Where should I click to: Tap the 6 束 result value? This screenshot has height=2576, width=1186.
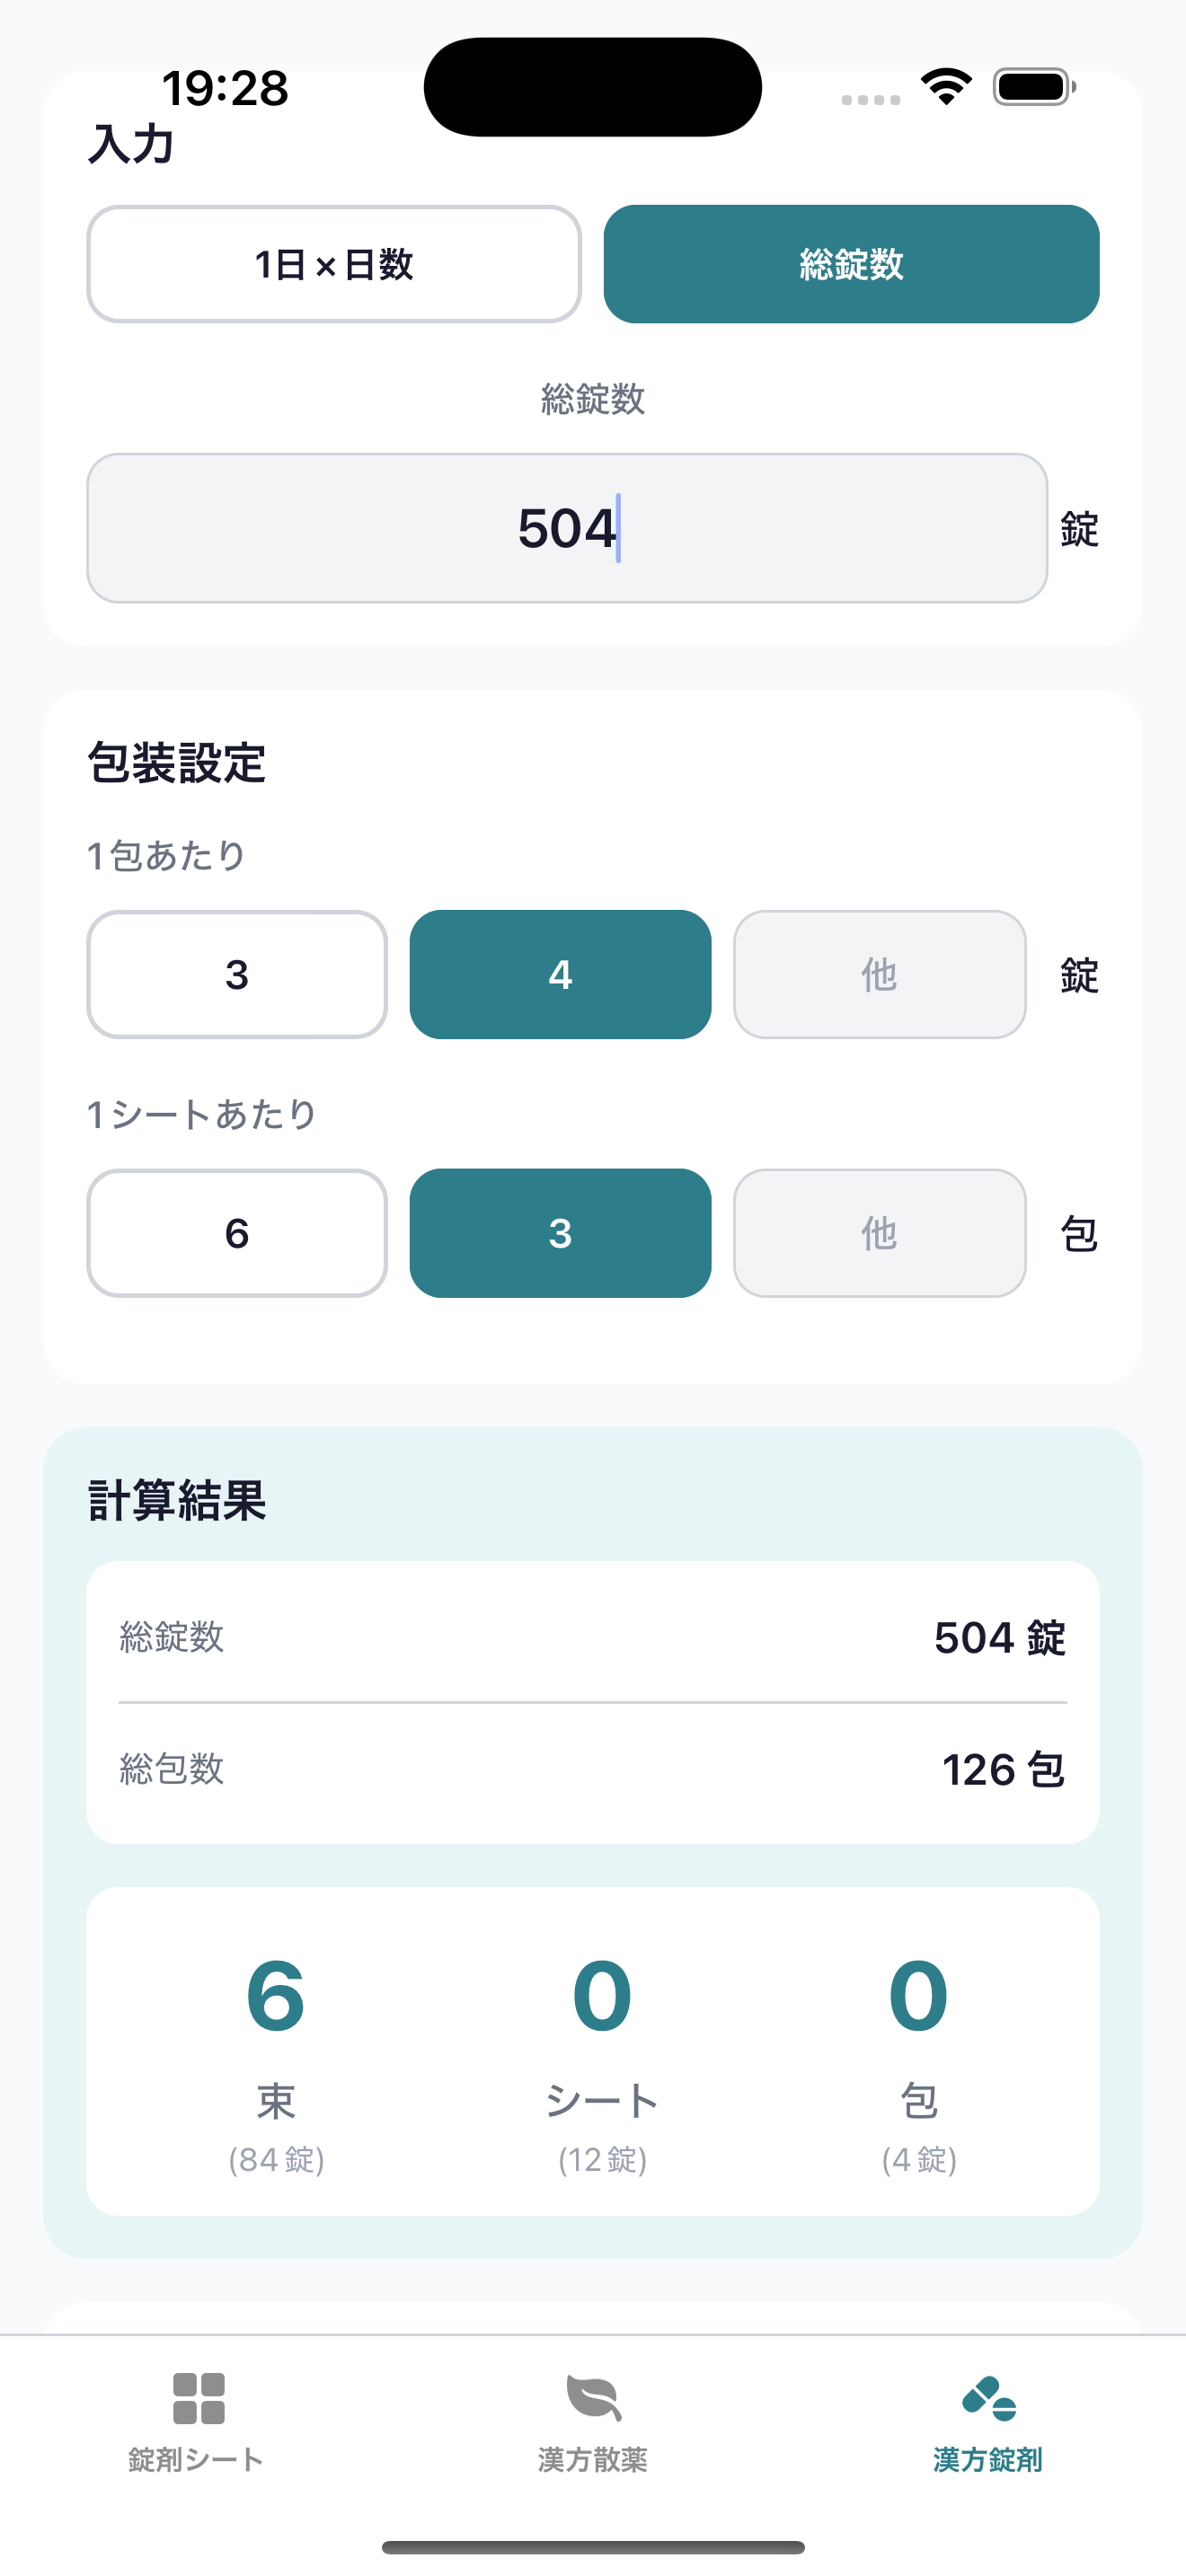click(276, 1996)
